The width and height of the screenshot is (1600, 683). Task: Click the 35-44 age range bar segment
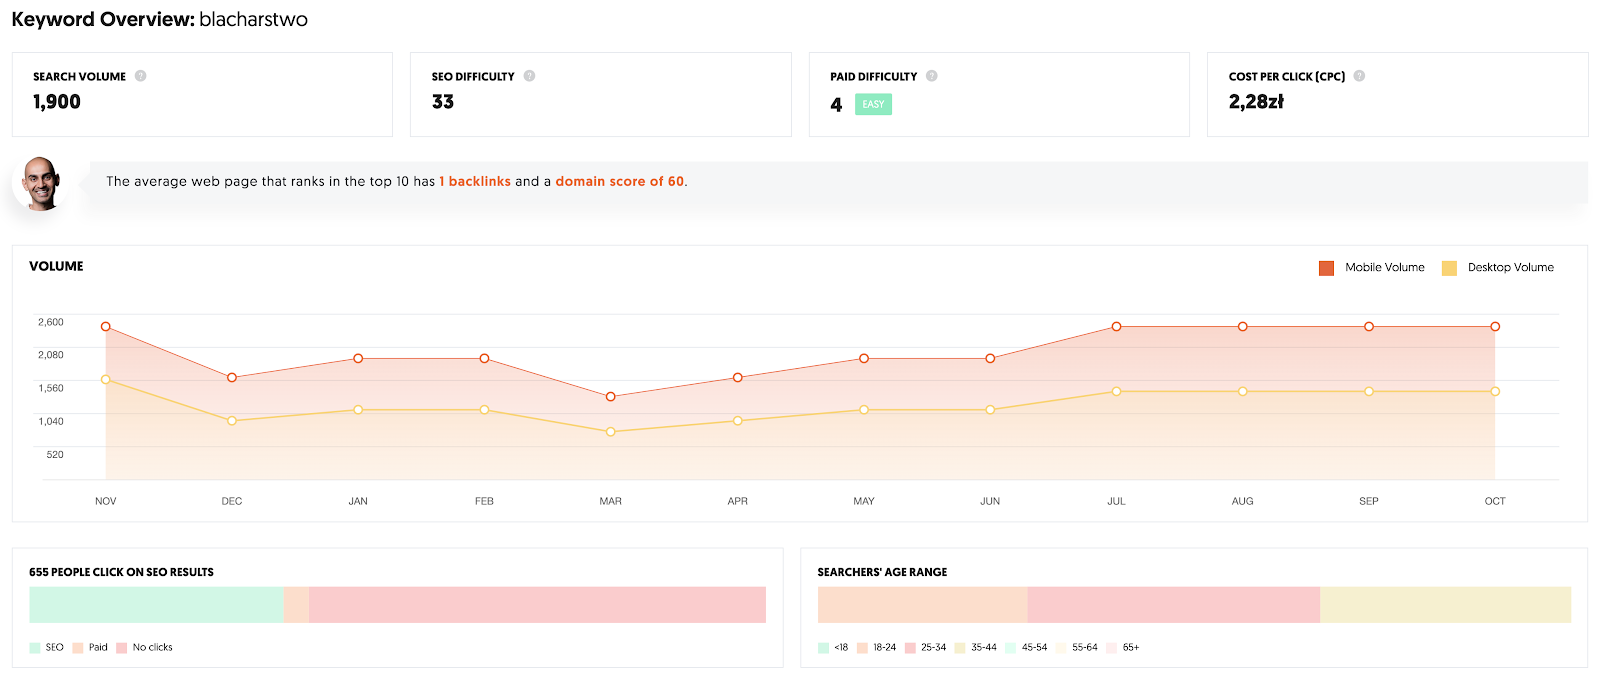(x=1445, y=605)
